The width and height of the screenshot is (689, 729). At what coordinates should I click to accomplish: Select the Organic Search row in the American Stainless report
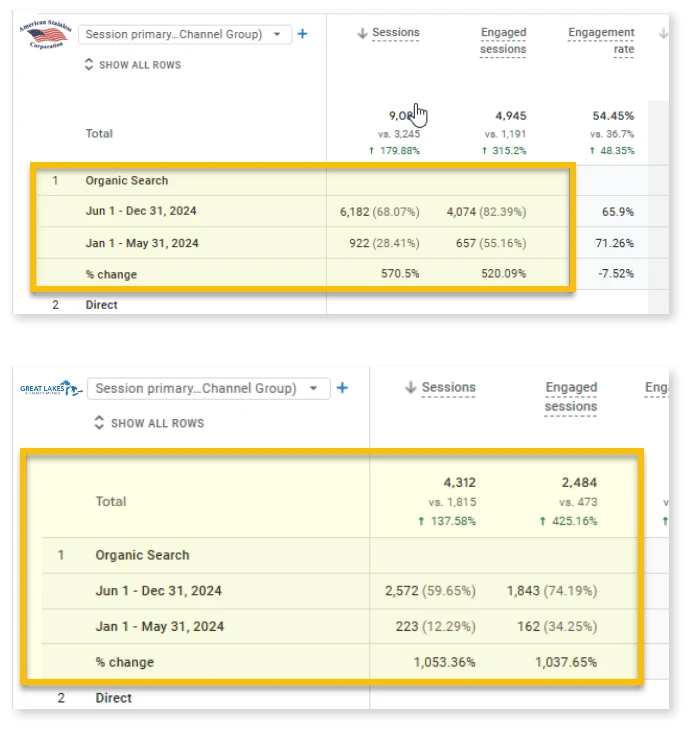tap(127, 181)
